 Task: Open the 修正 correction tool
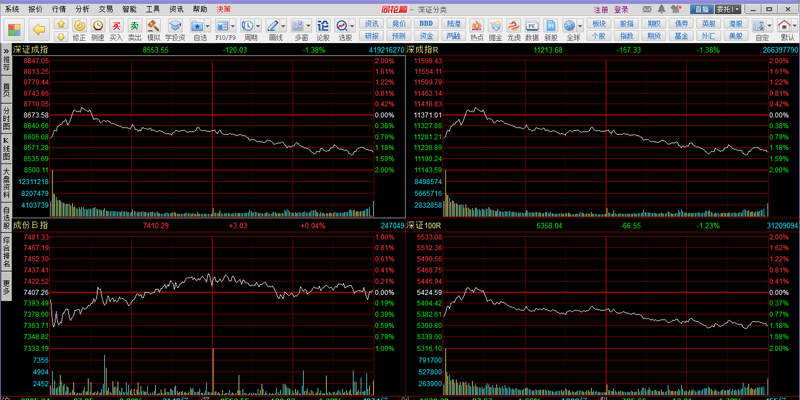[79, 28]
